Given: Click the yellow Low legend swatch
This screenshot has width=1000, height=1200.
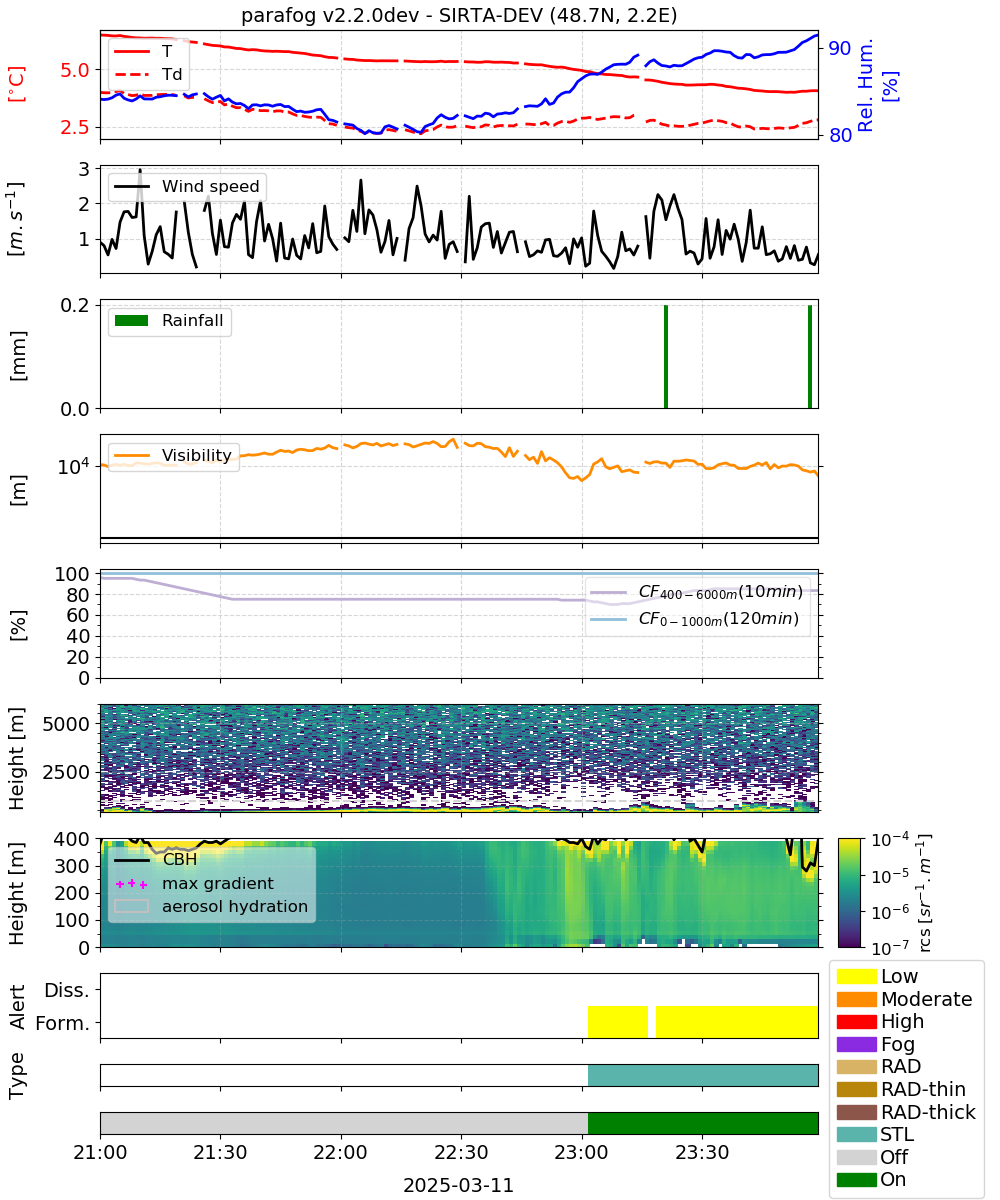Looking at the screenshot, I should [x=856, y=976].
